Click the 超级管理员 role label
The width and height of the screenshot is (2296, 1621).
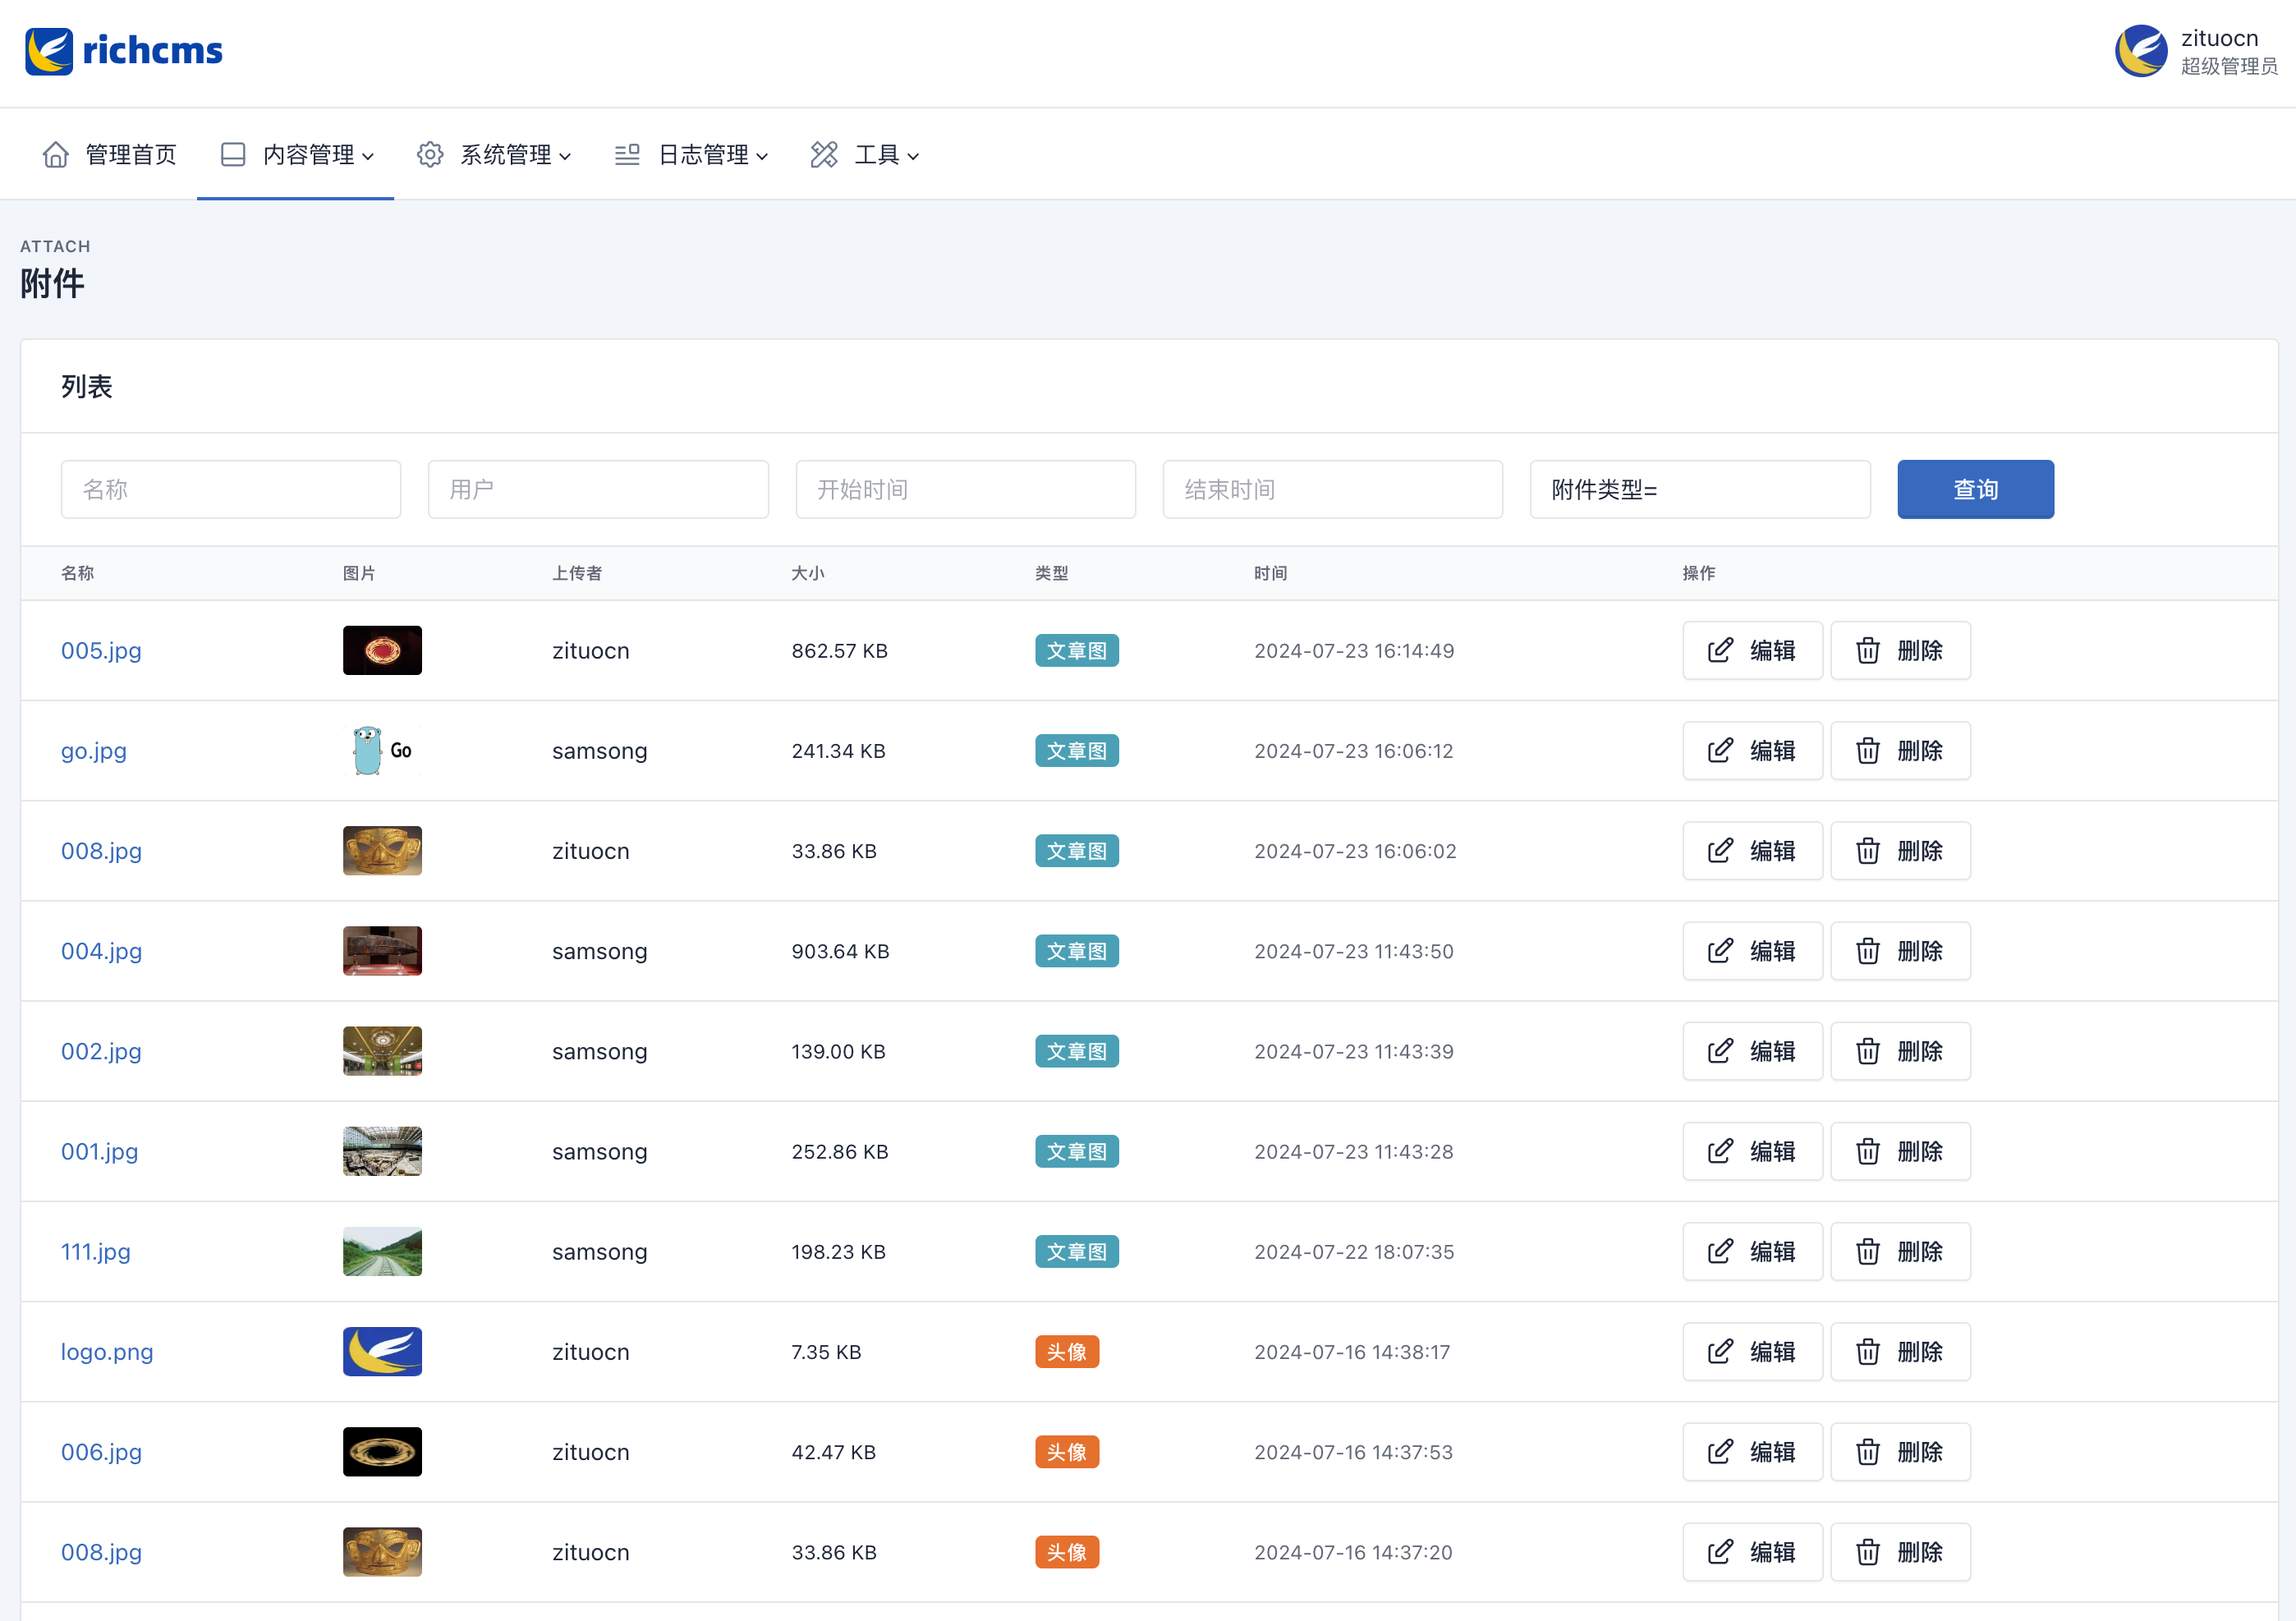[2229, 67]
